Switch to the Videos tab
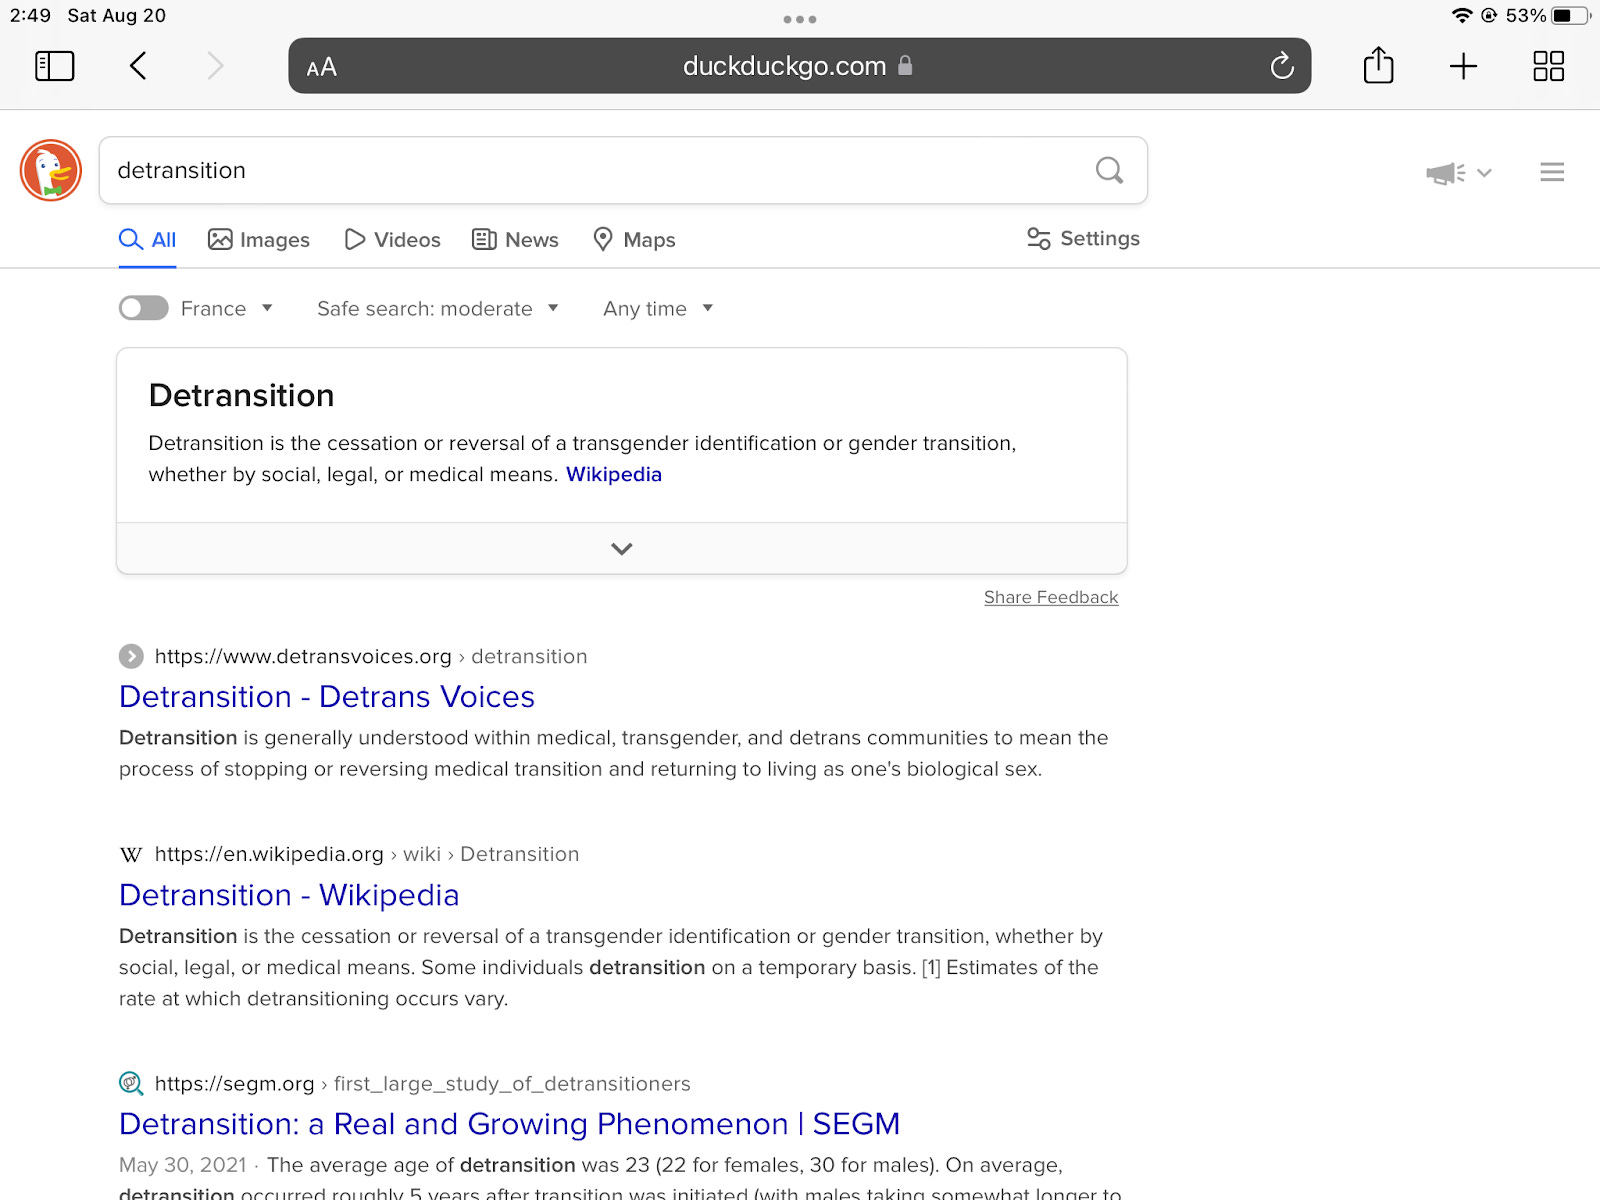The width and height of the screenshot is (1600, 1200). (392, 240)
